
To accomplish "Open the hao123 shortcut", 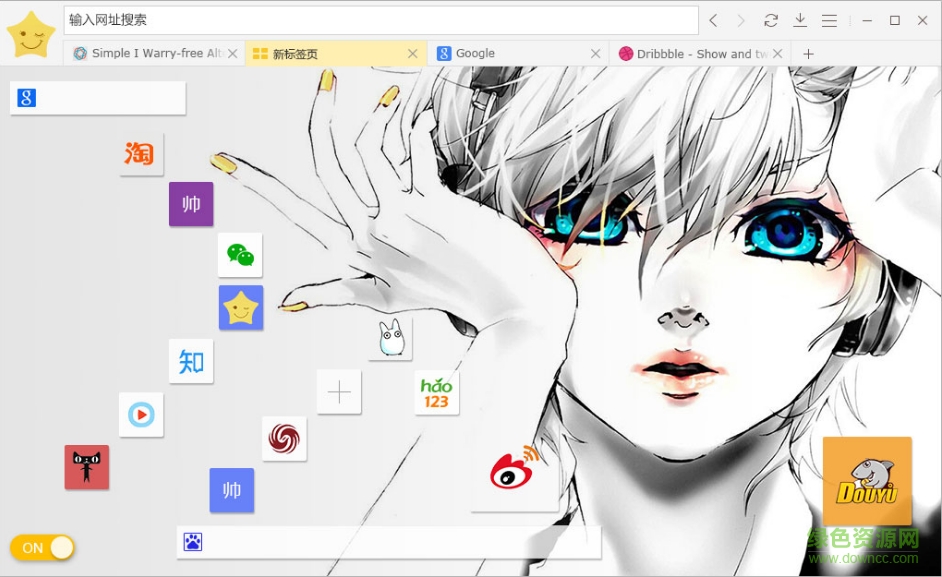I will click(x=436, y=392).
